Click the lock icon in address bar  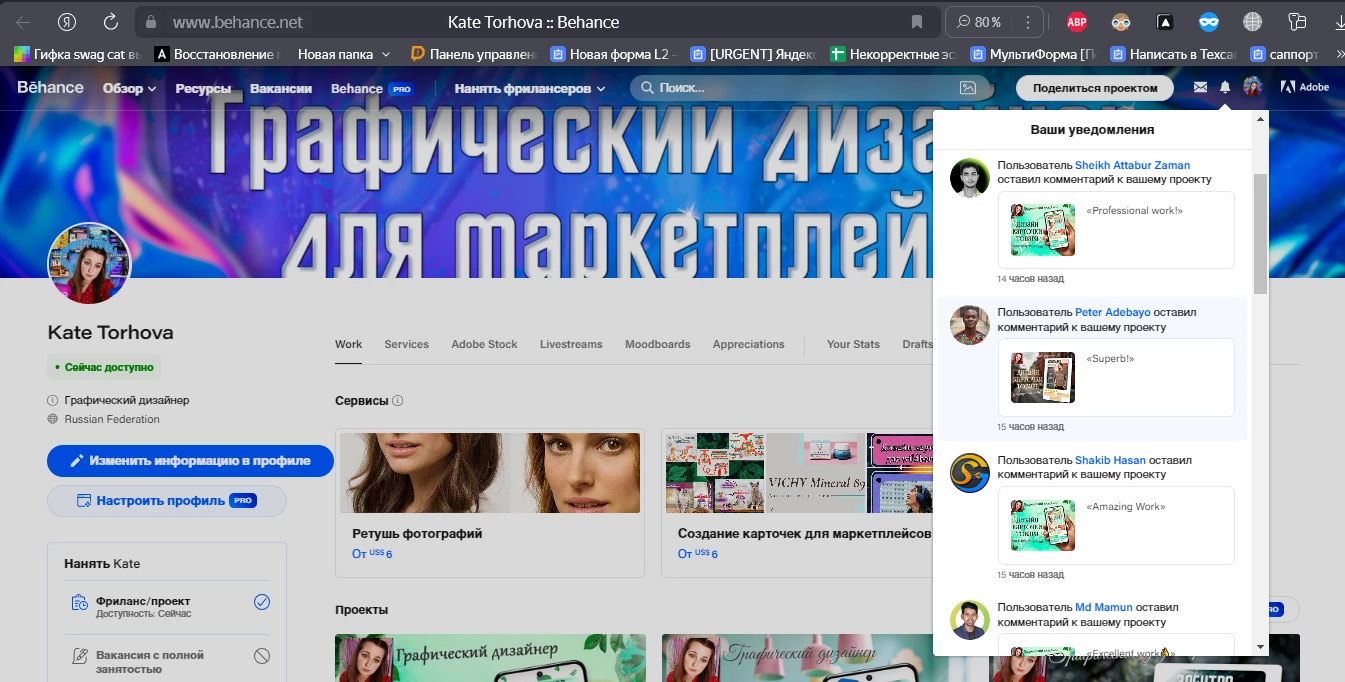(151, 22)
